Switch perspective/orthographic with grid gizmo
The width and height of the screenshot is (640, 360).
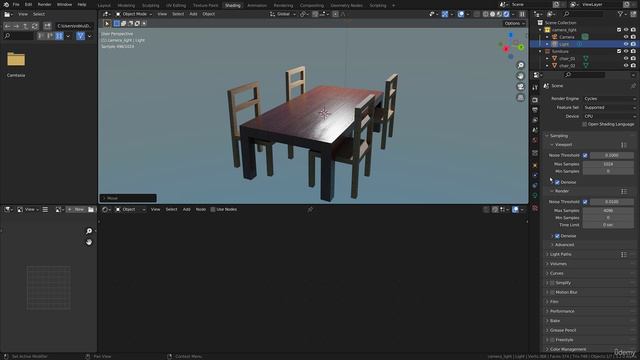[x=520, y=98]
